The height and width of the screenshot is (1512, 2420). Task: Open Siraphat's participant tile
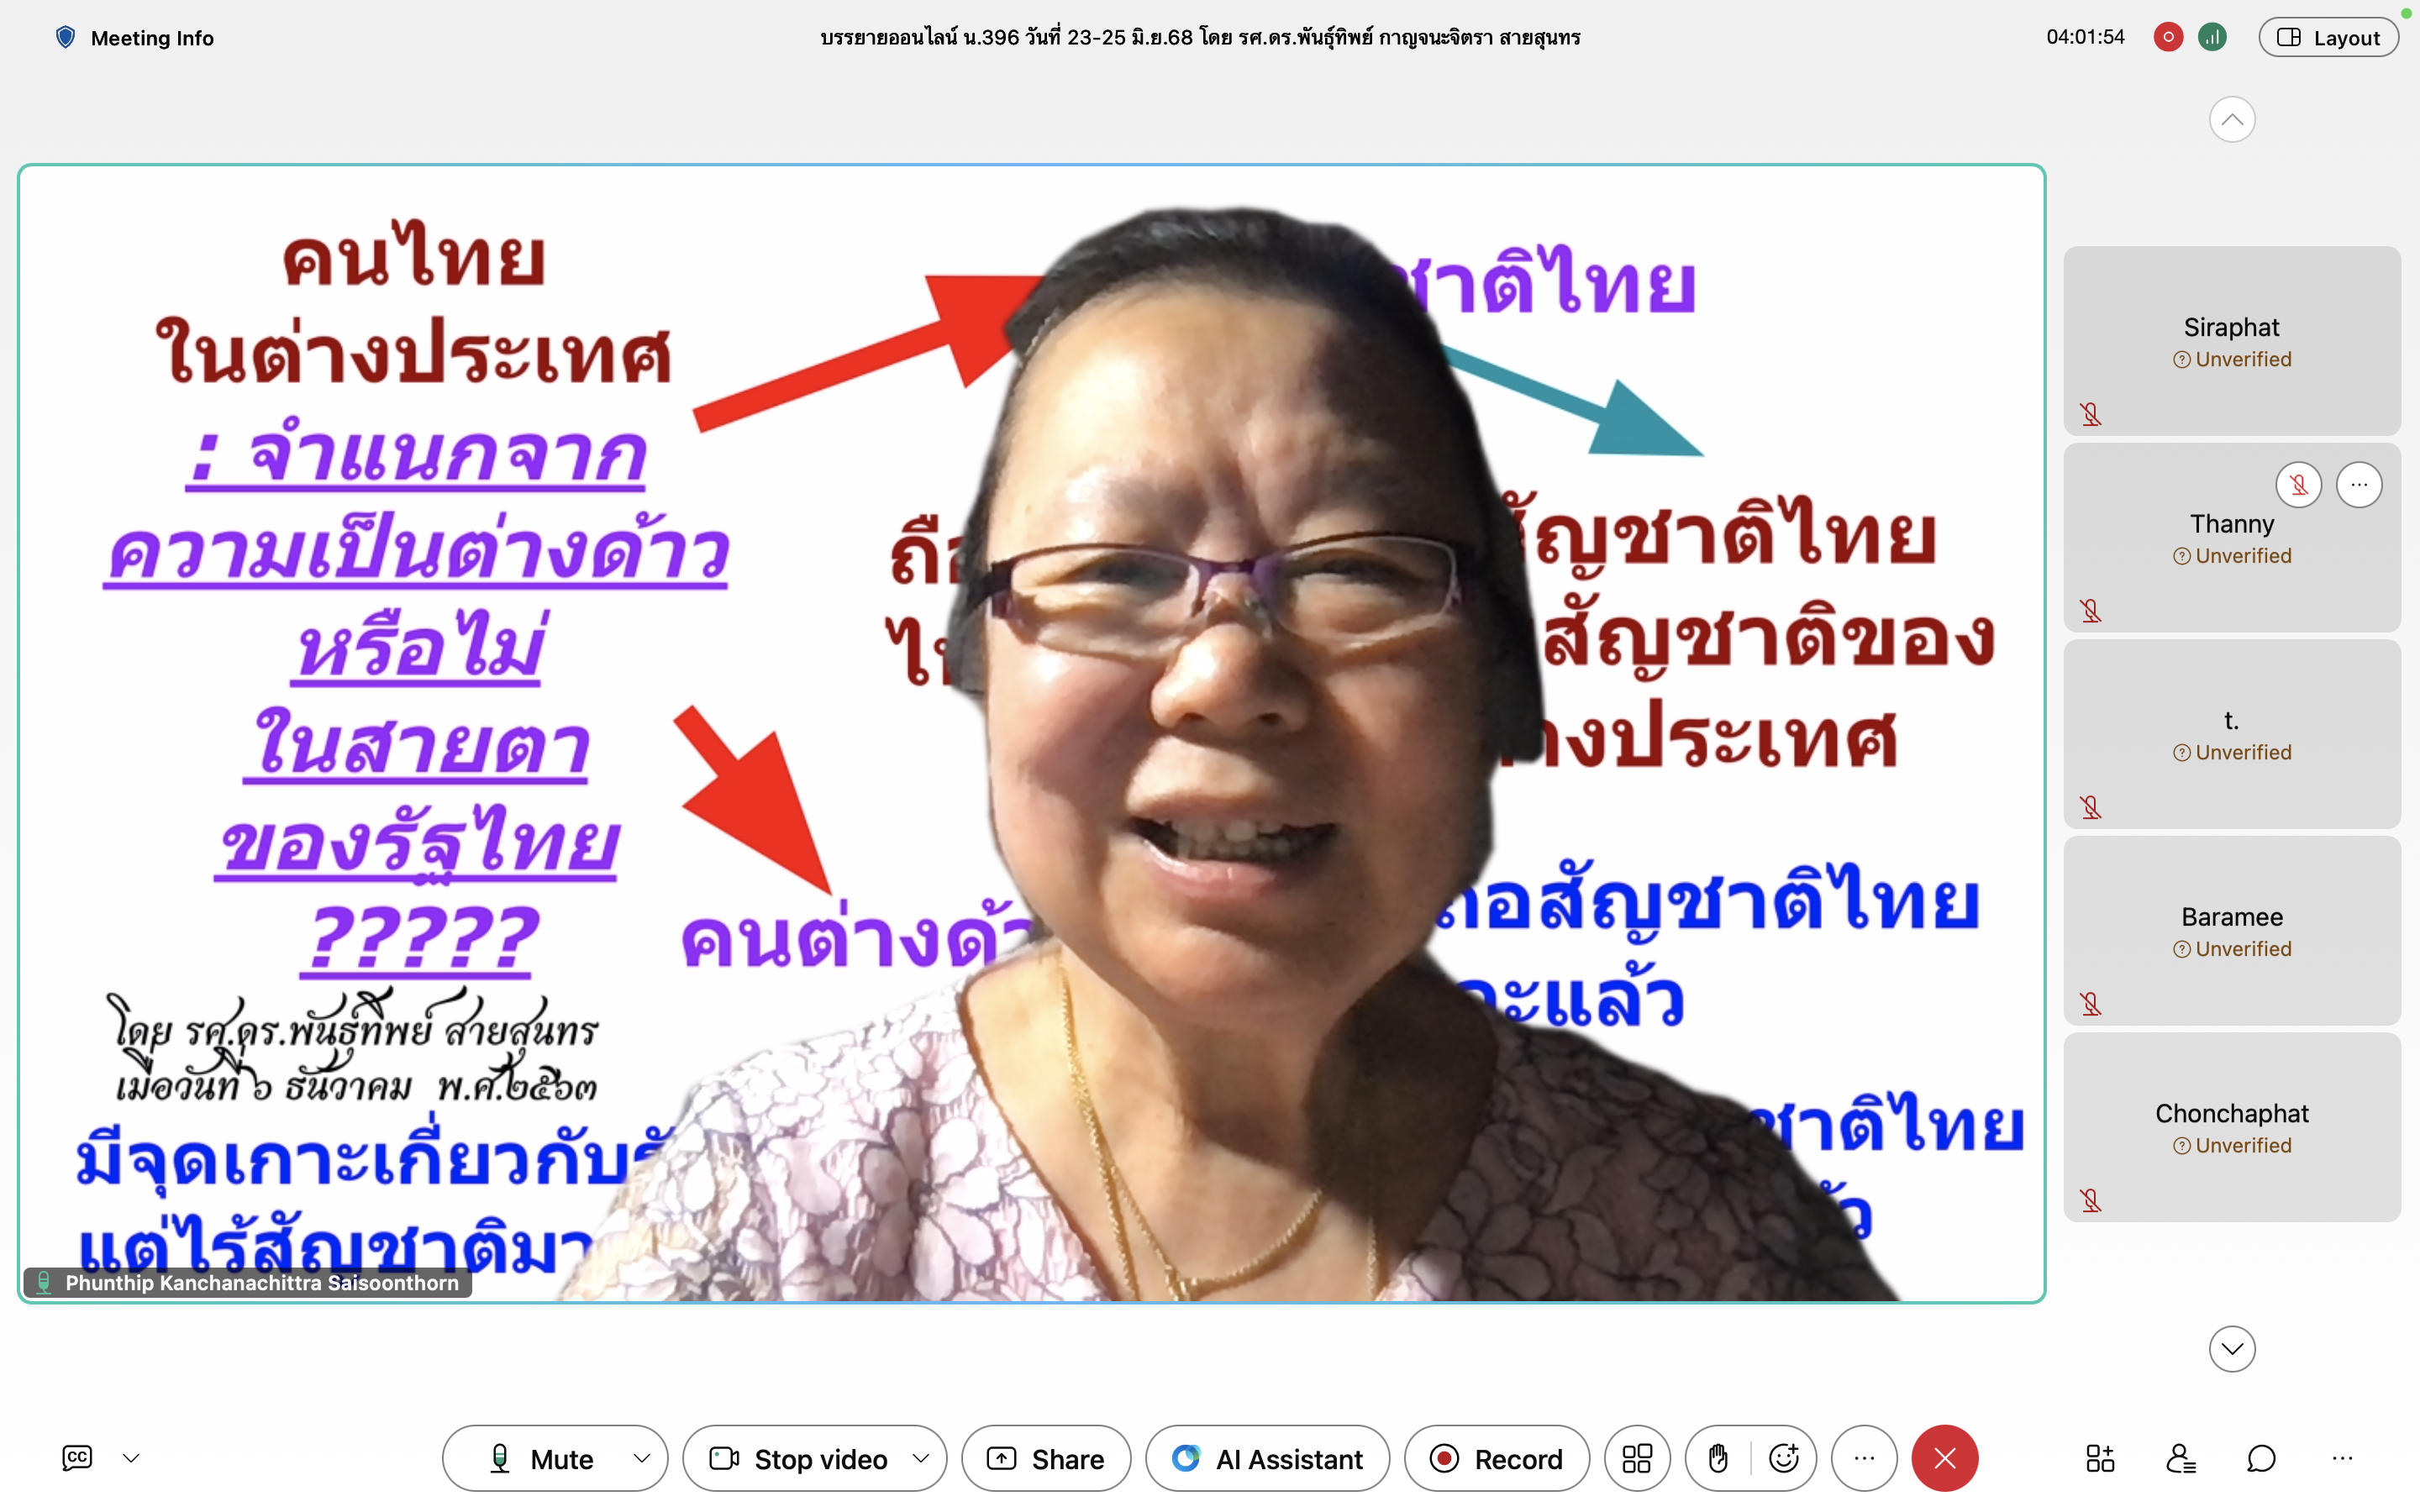coord(2232,341)
